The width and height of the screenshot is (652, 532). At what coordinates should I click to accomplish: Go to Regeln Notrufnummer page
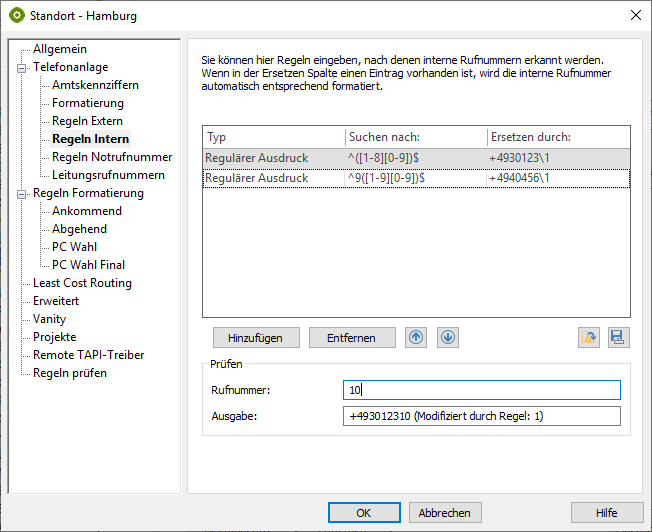112,157
